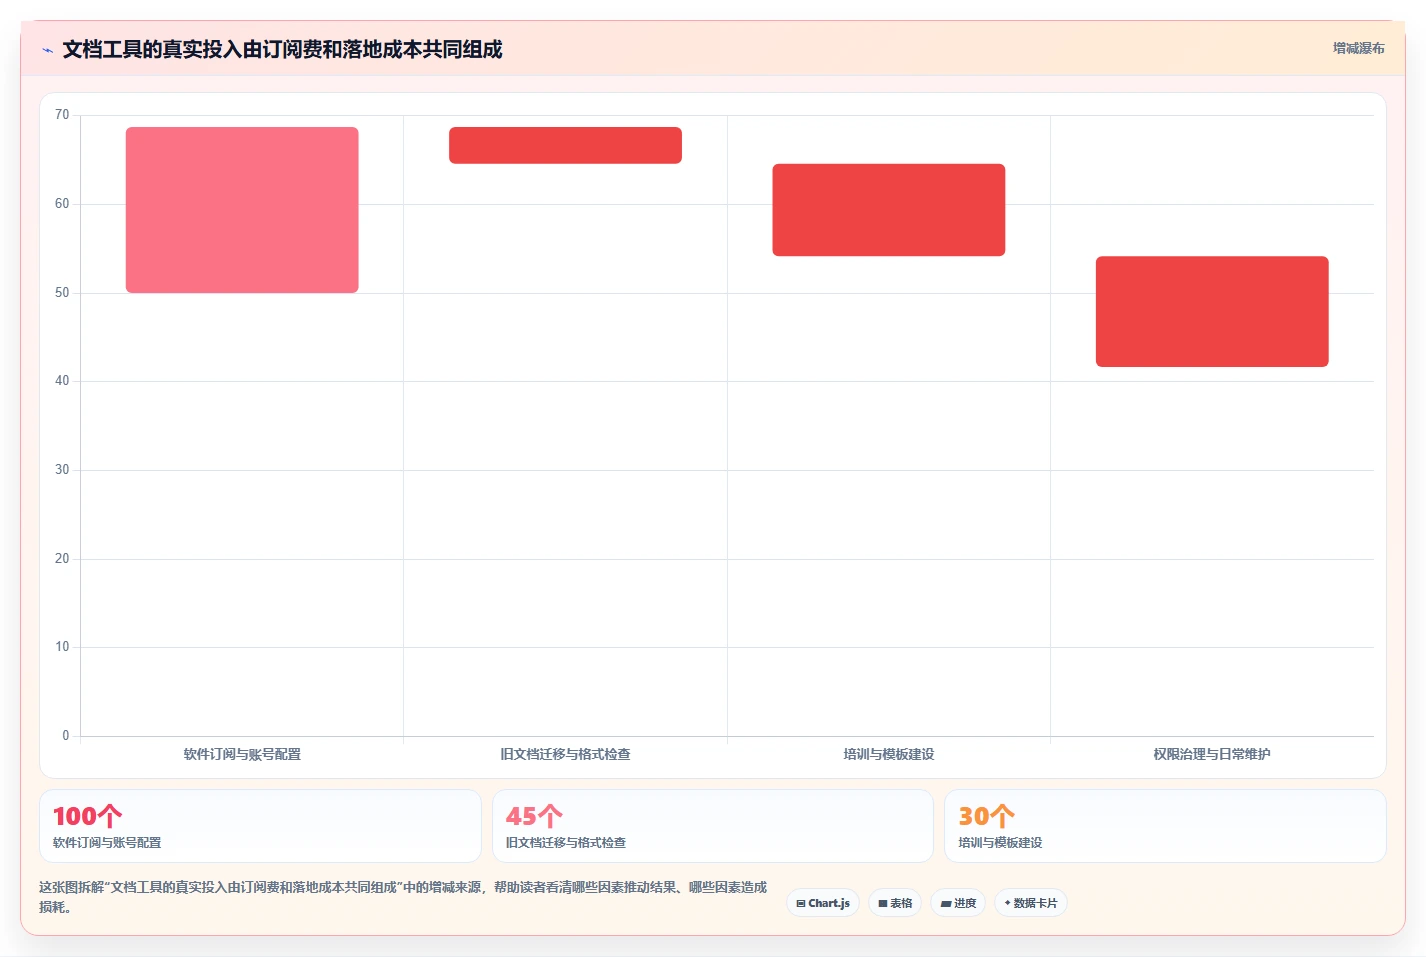Click the x-axis label 旧文档迁移与格式检查
The width and height of the screenshot is (1426, 957).
pyautogui.click(x=565, y=754)
